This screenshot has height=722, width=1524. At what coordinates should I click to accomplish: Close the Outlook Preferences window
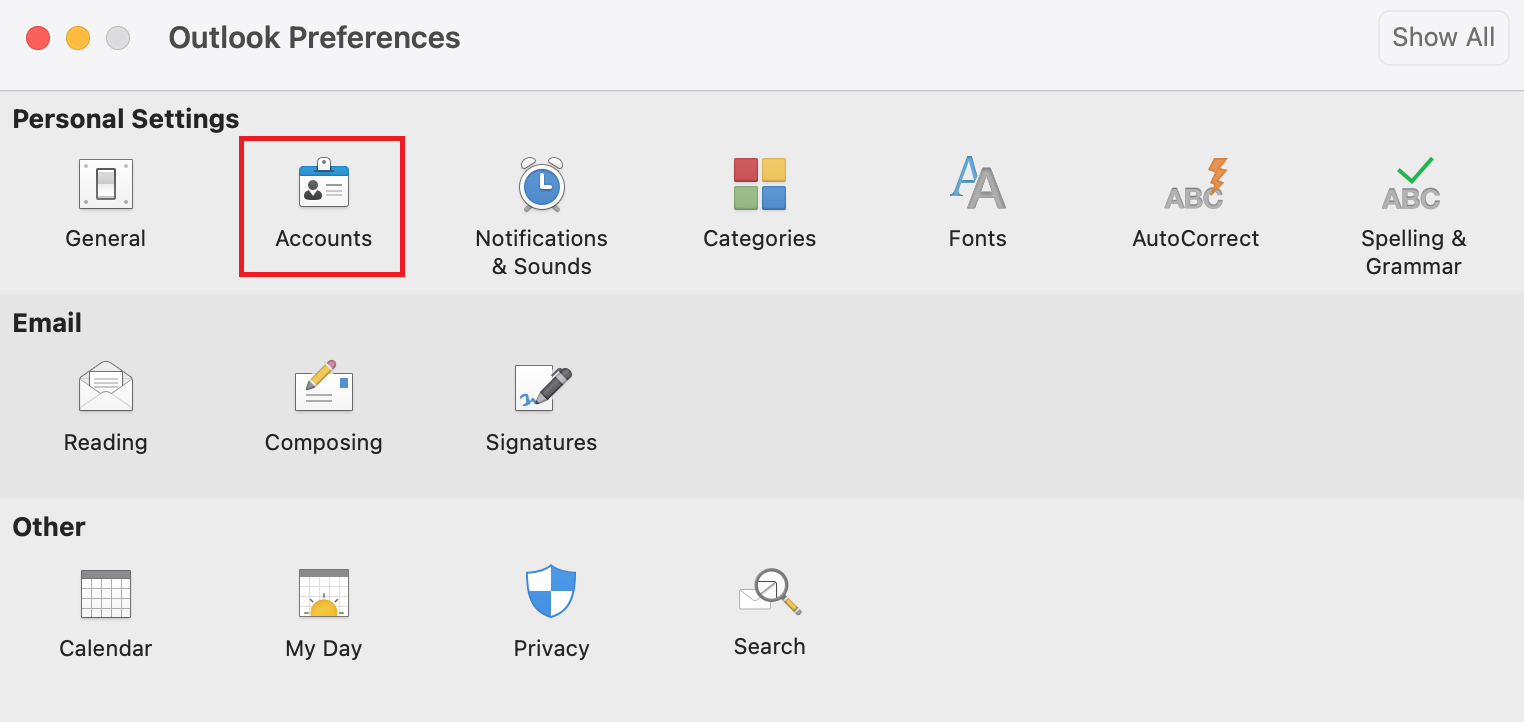click(38, 38)
